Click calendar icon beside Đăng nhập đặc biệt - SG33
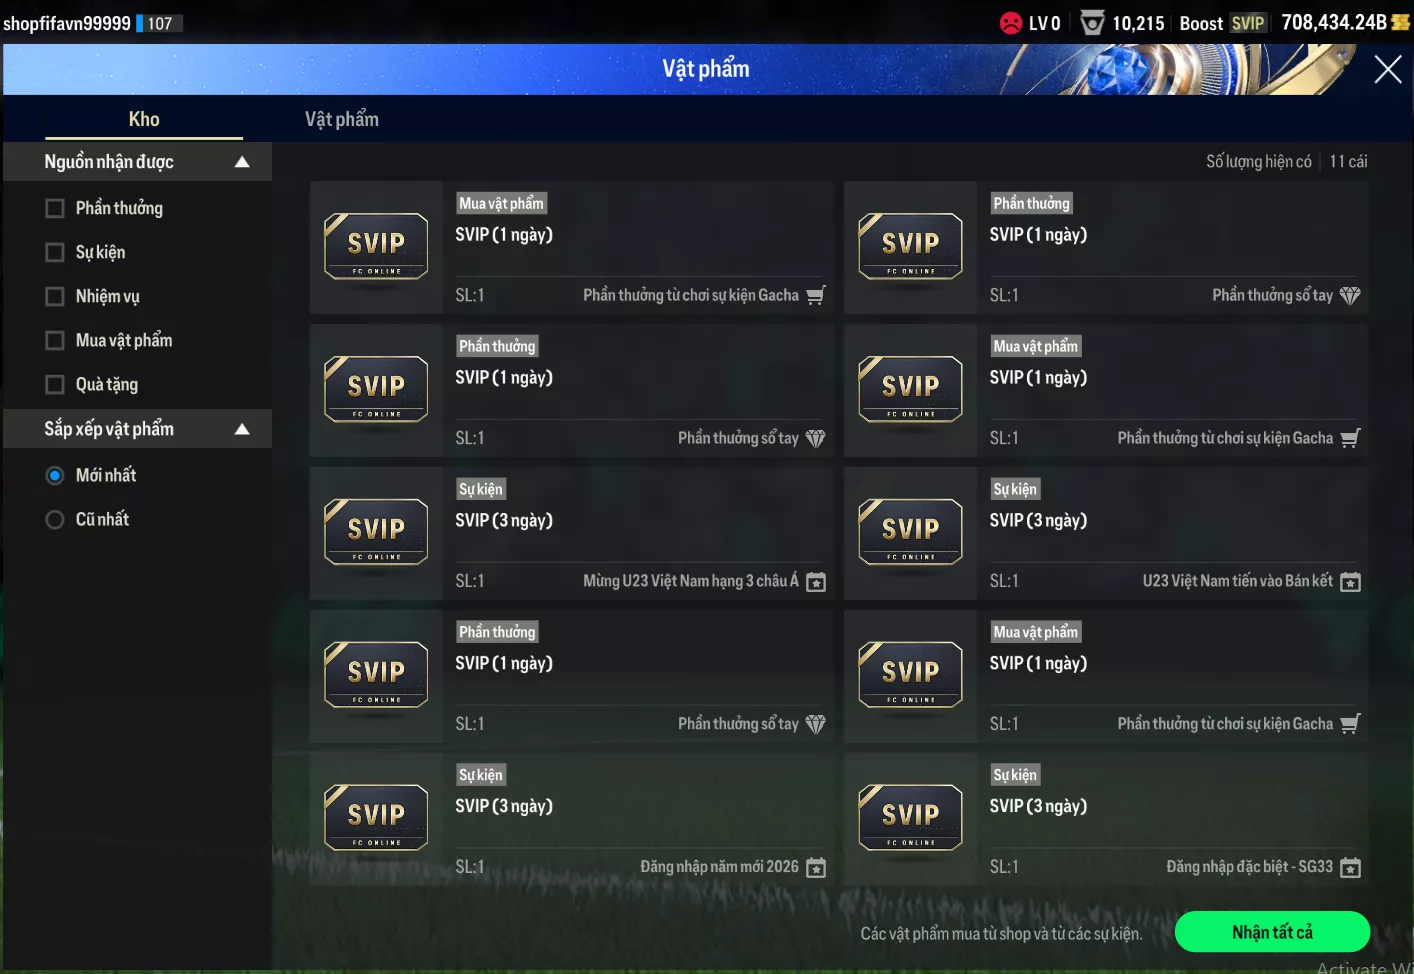Screen dimensions: 1414x974 click(1350, 867)
